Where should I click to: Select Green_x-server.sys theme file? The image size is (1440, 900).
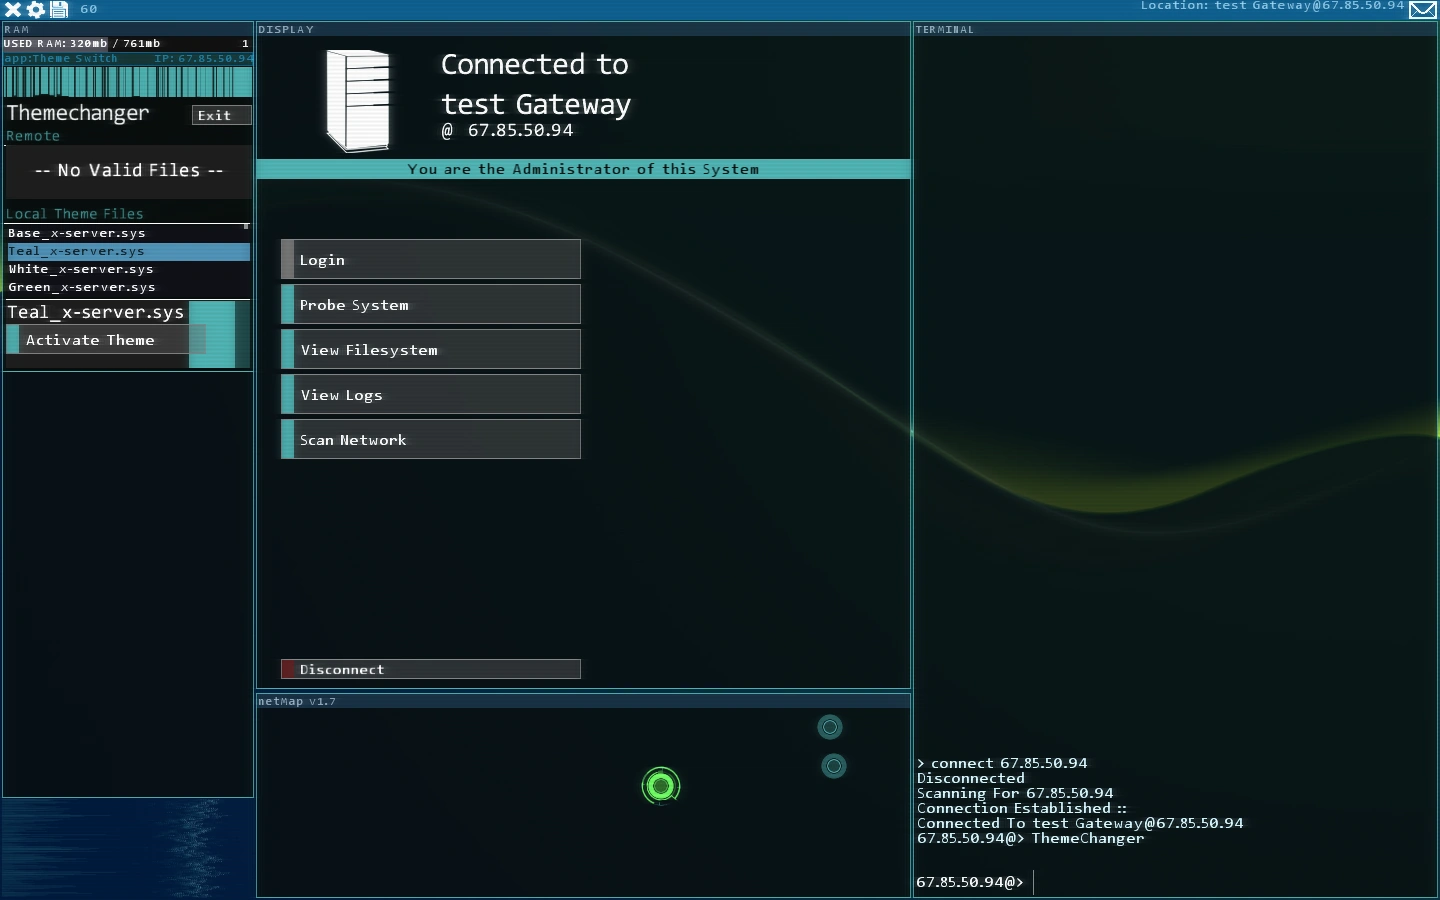(128, 287)
